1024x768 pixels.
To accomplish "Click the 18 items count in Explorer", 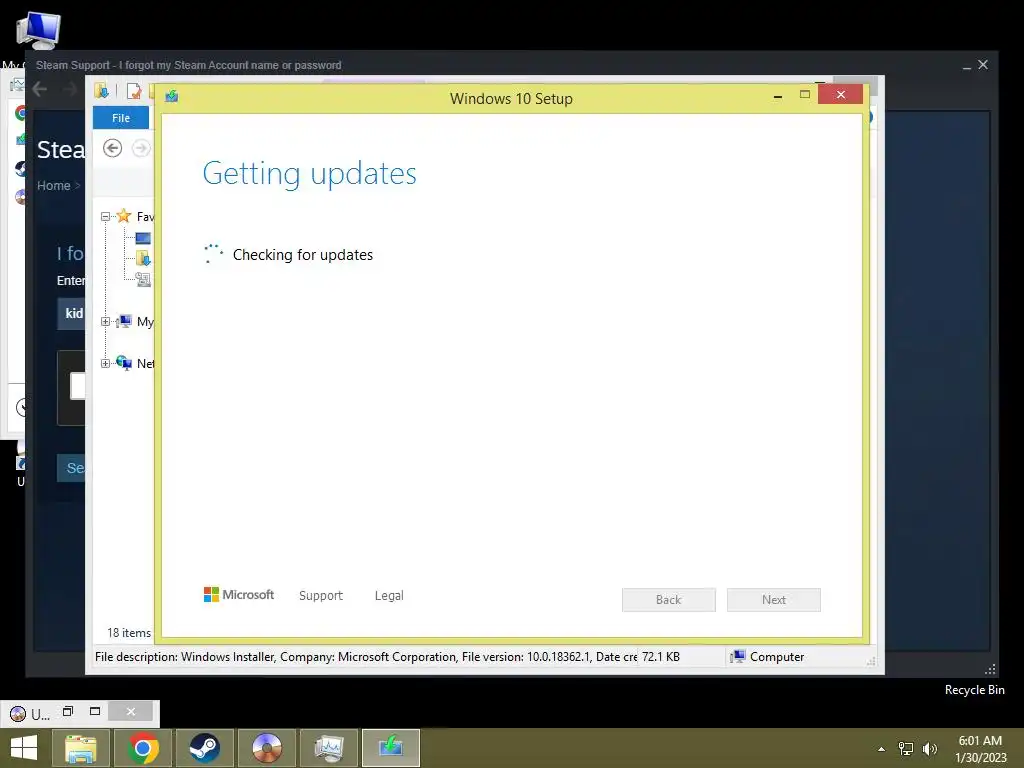I will pos(129,633).
